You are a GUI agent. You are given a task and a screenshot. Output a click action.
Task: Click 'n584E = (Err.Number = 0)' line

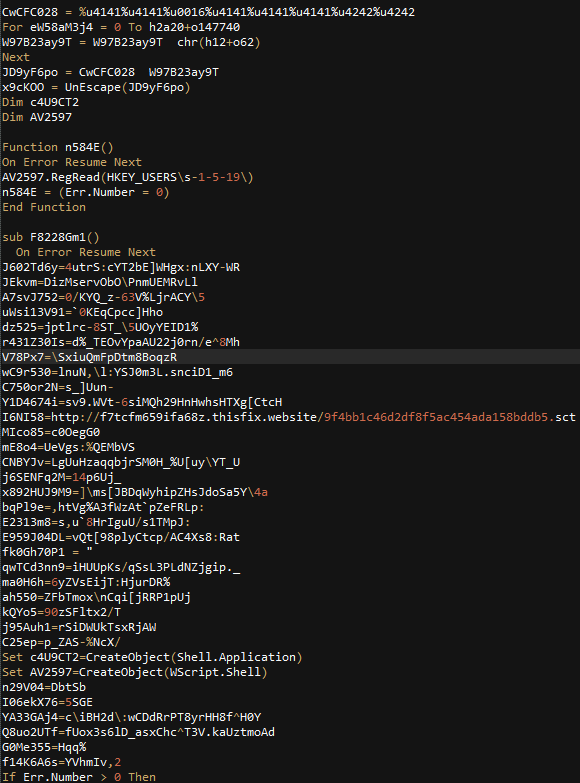pos(86,192)
